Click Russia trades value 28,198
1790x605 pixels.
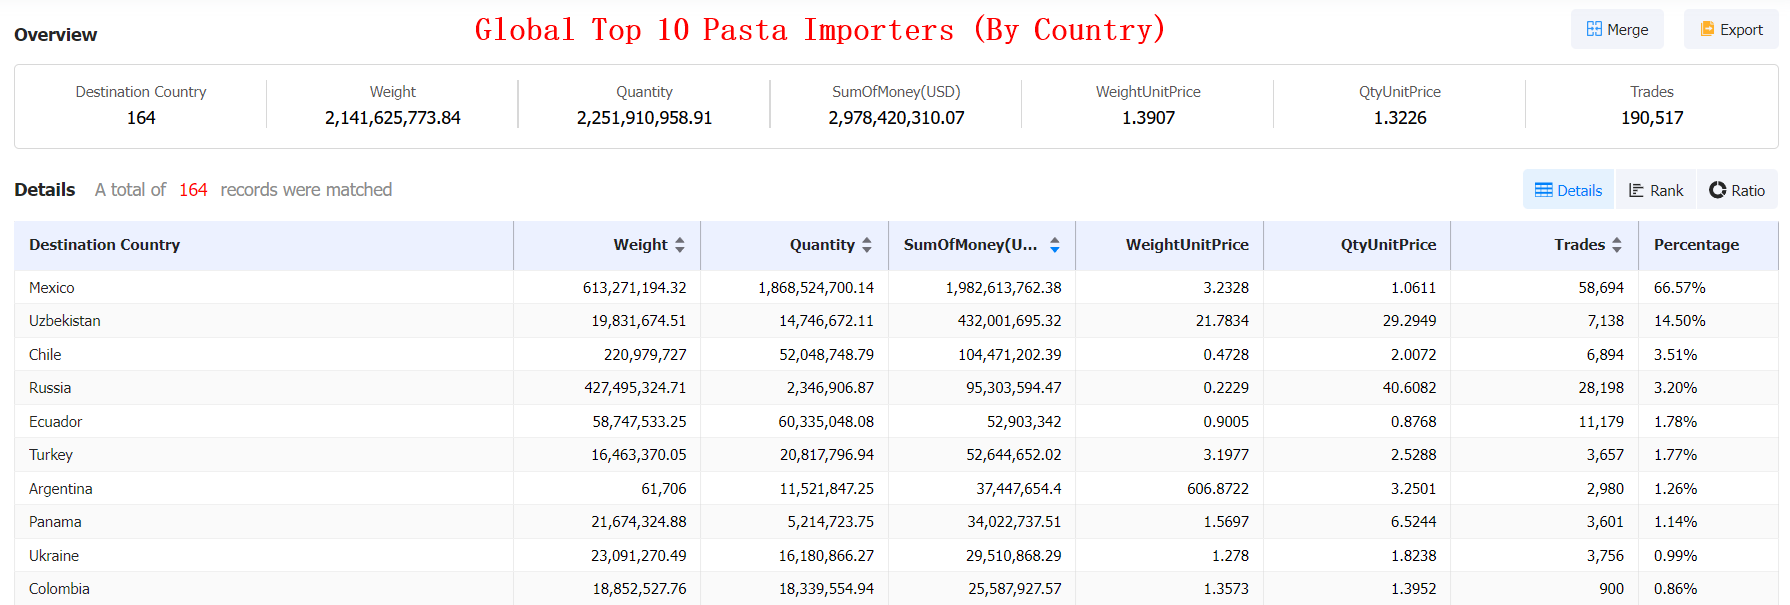(x=1601, y=388)
